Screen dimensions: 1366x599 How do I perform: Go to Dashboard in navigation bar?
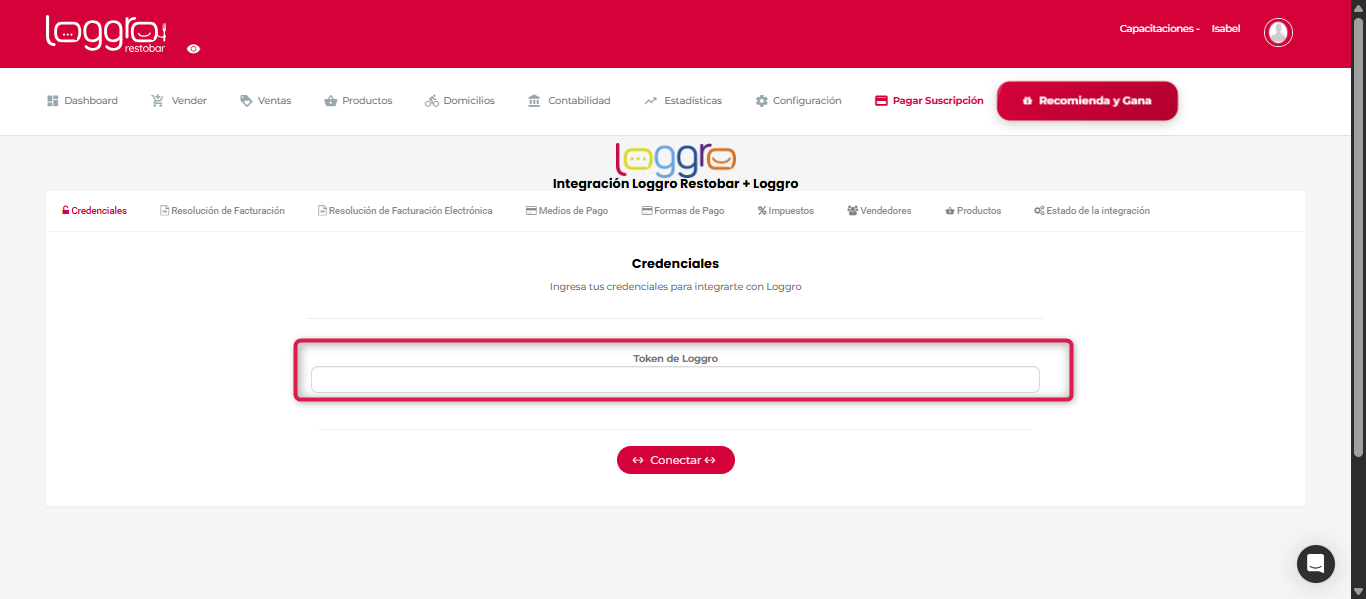82,101
